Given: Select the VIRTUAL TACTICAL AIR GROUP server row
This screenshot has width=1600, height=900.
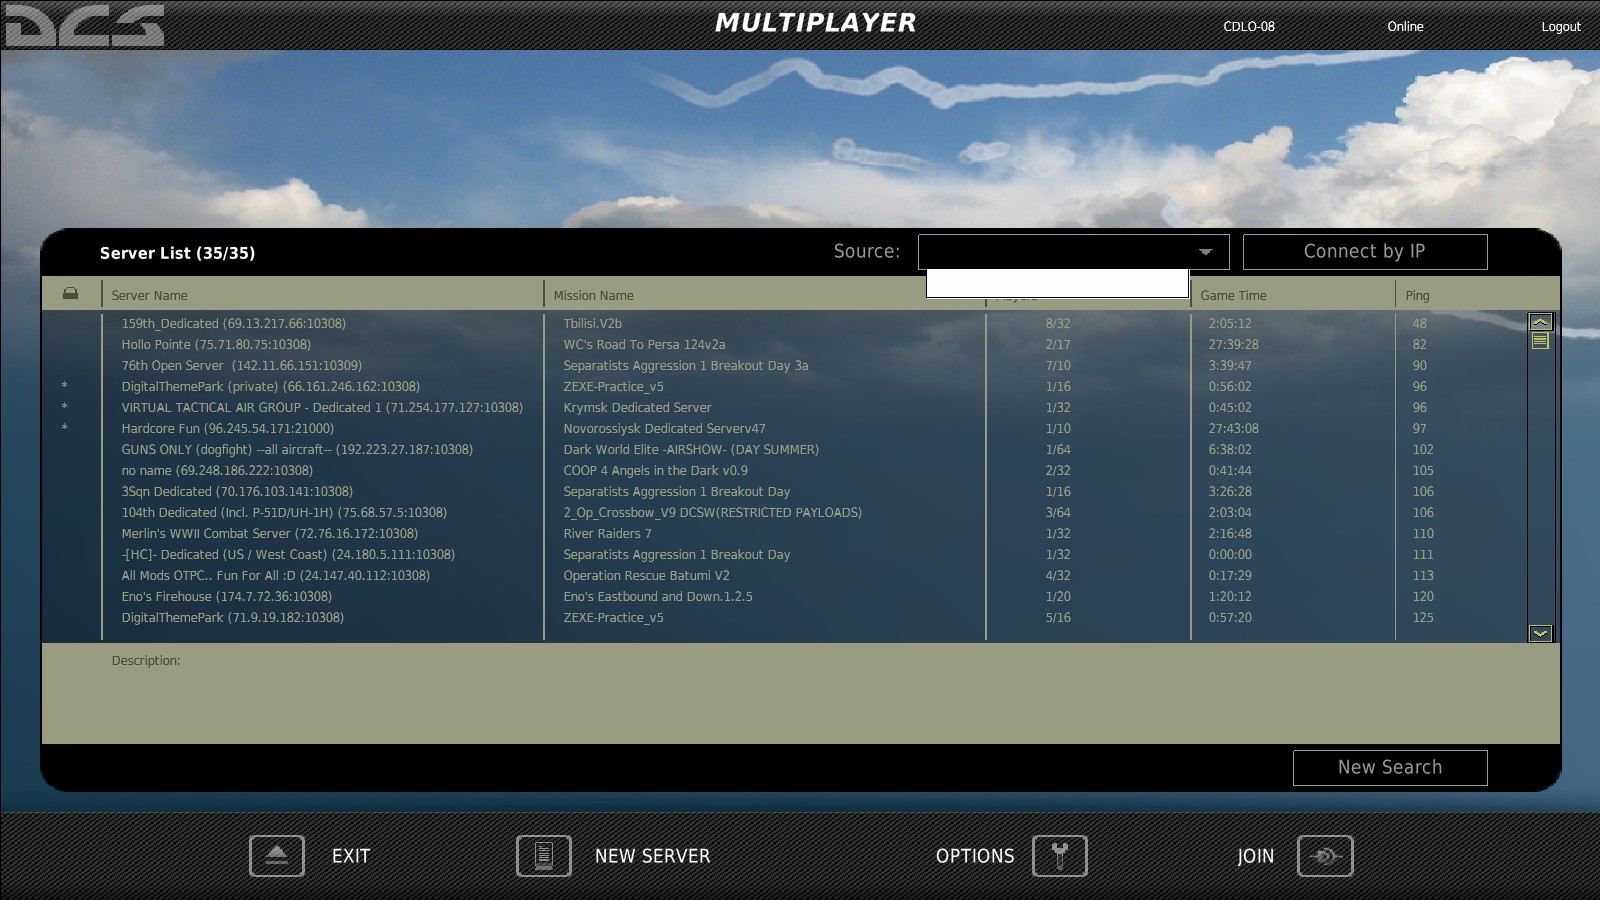Looking at the screenshot, I should (320, 407).
